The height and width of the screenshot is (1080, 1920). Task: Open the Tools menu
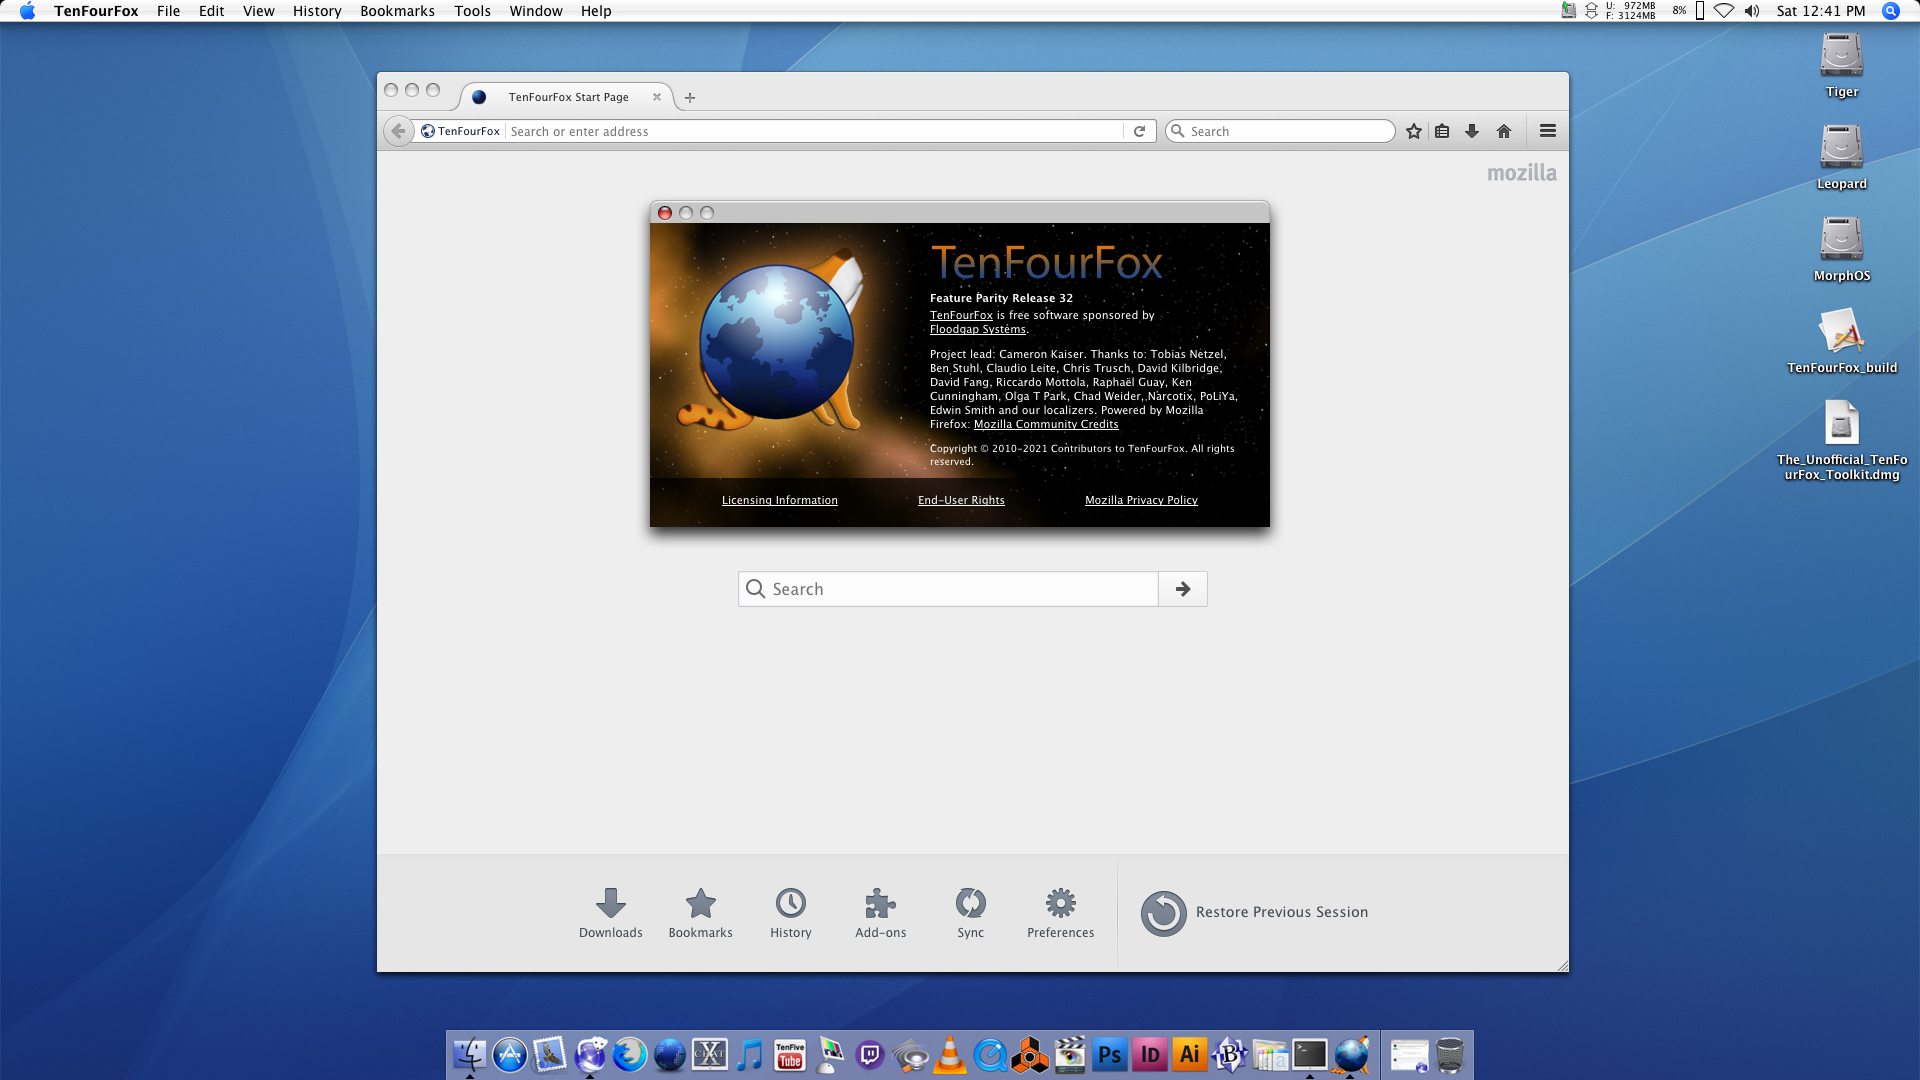(x=472, y=11)
